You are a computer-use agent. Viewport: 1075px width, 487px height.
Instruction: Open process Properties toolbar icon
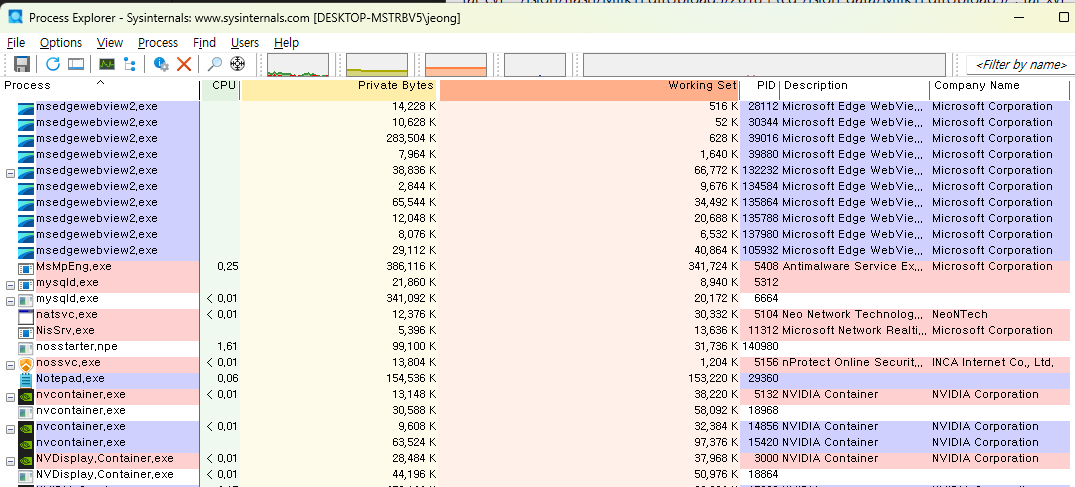click(161, 64)
